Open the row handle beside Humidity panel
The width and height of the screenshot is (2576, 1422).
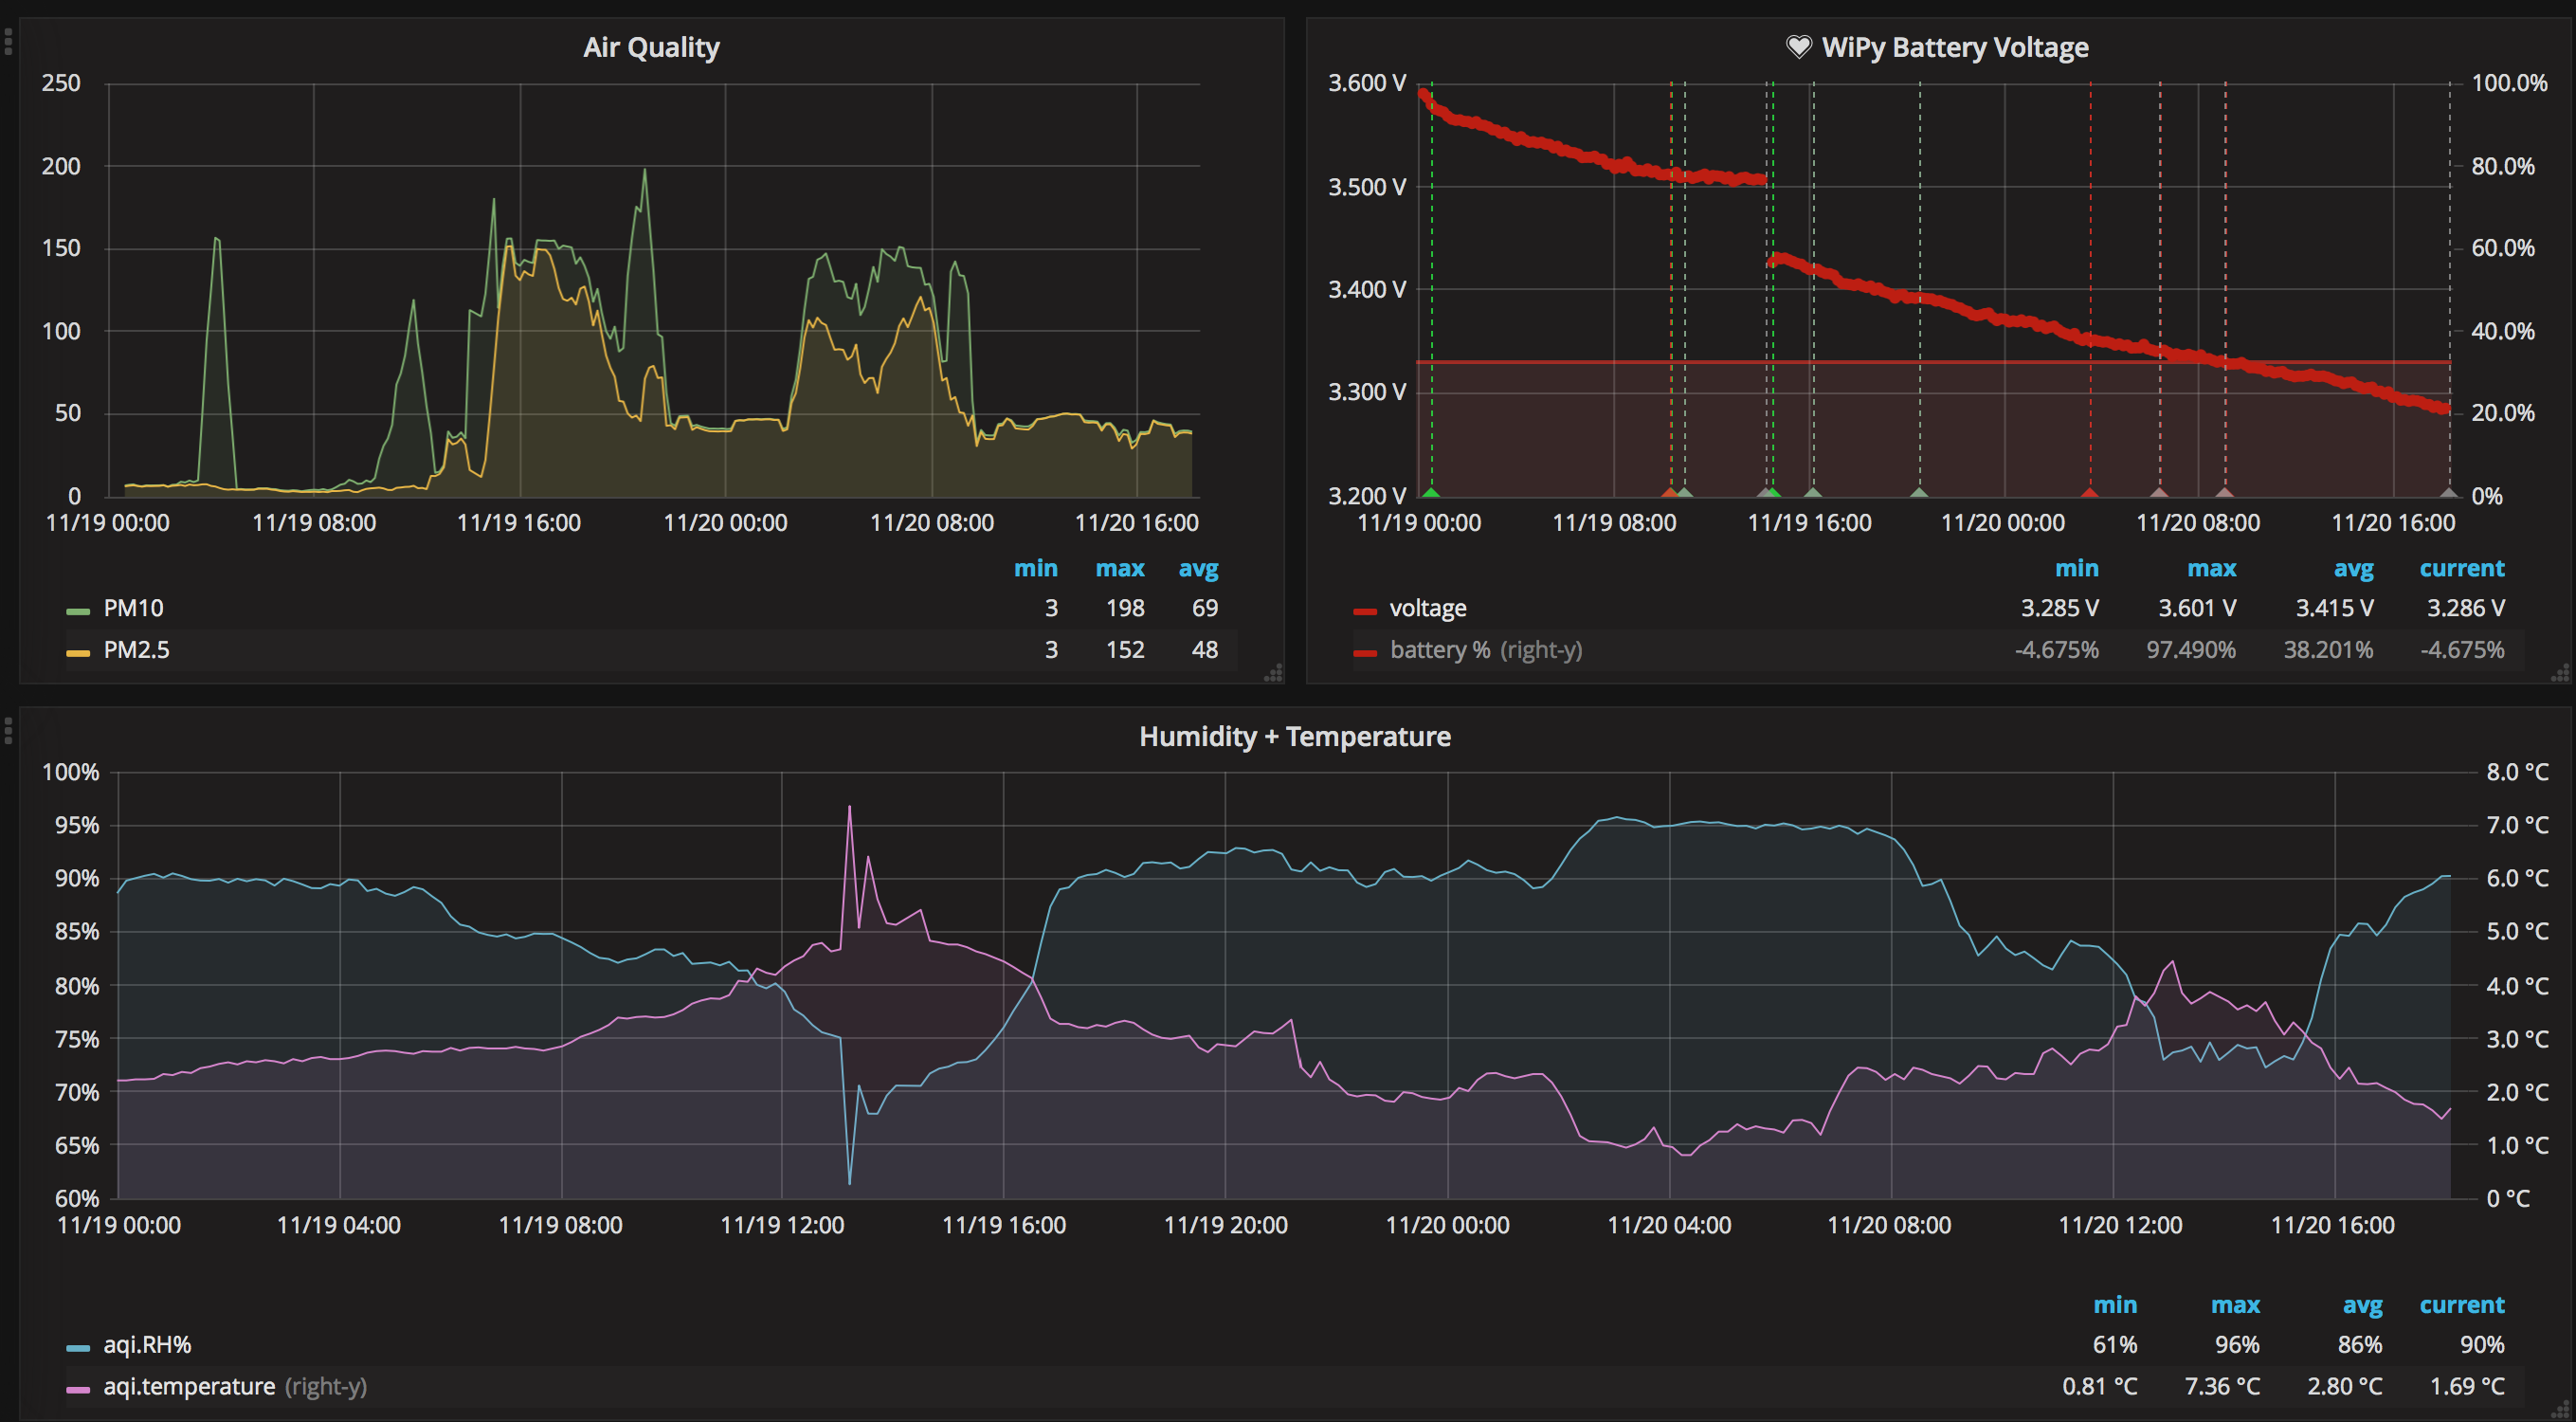[8, 731]
